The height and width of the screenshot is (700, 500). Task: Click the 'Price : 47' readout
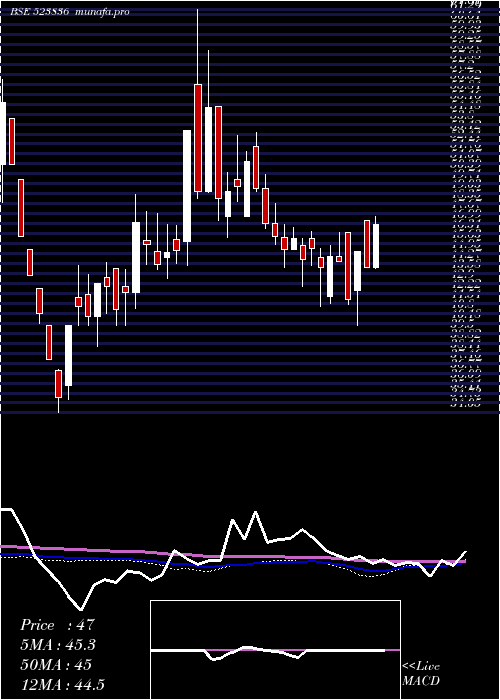click(58, 625)
